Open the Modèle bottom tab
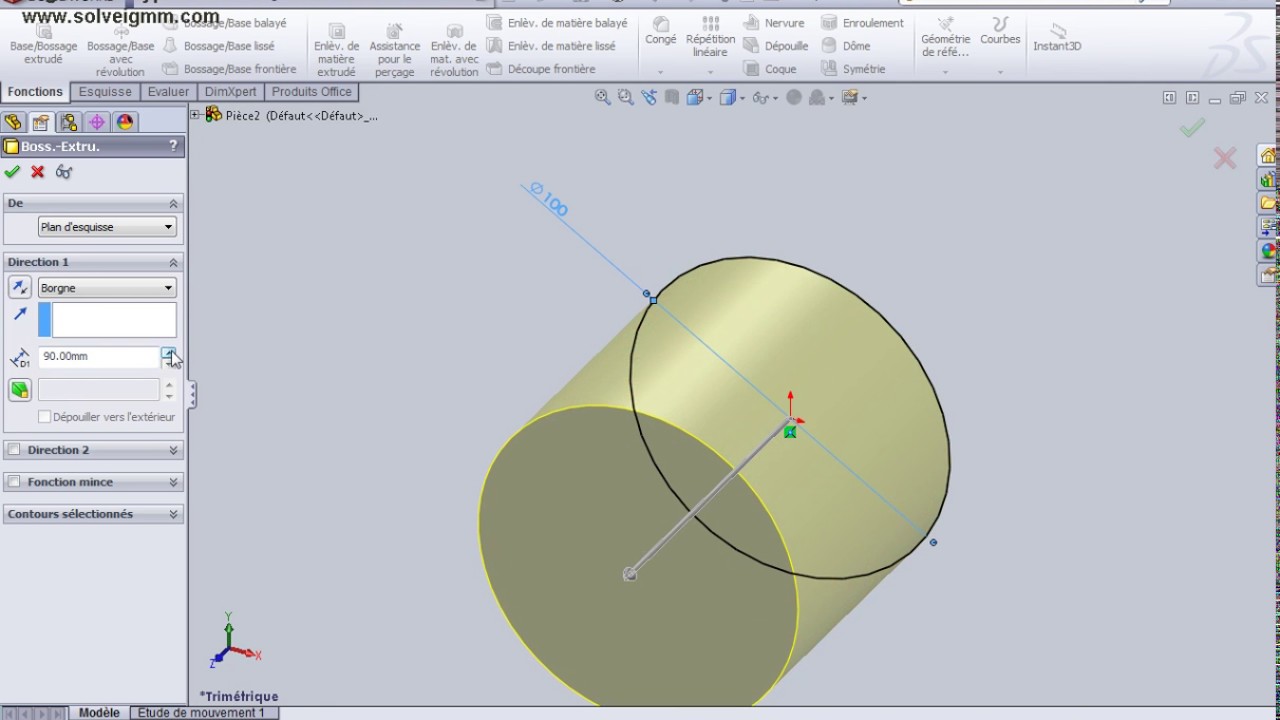 [99, 713]
